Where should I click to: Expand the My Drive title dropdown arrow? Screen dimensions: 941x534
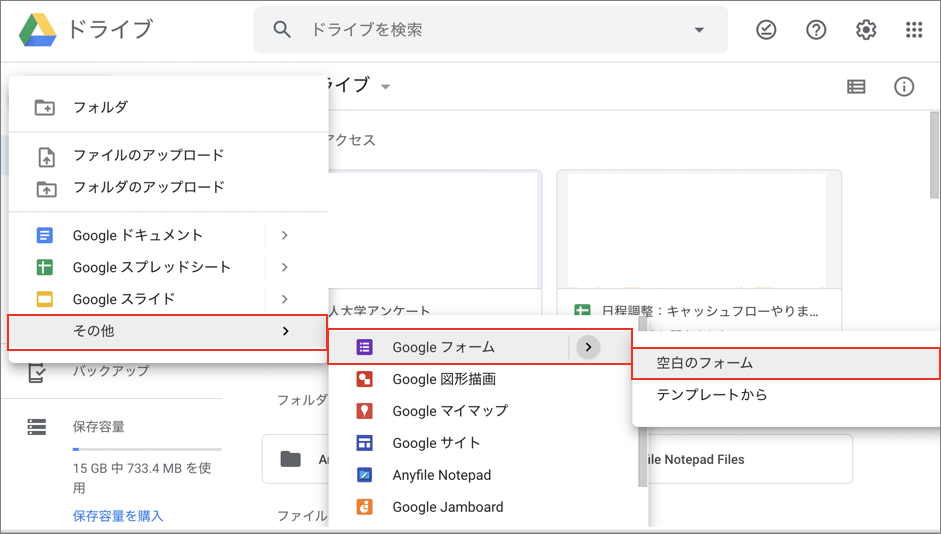pos(386,87)
